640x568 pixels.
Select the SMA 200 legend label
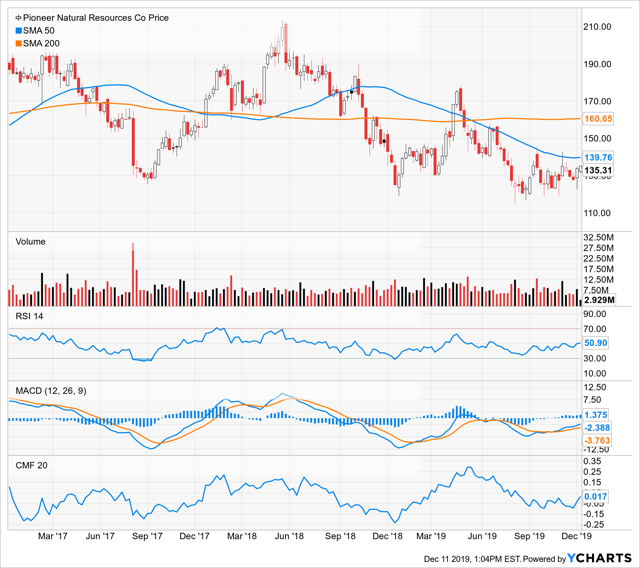click(x=41, y=43)
